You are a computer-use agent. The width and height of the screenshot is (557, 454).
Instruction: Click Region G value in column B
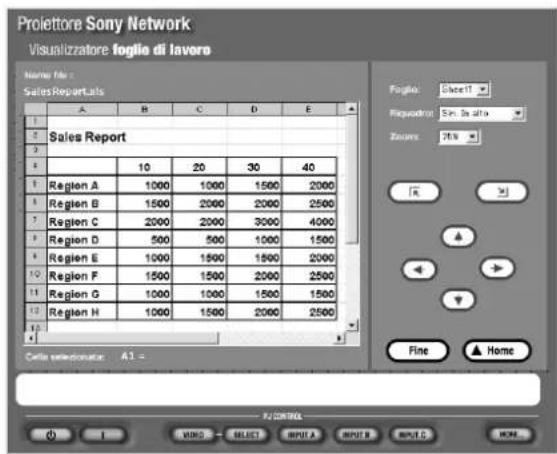point(145,294)
